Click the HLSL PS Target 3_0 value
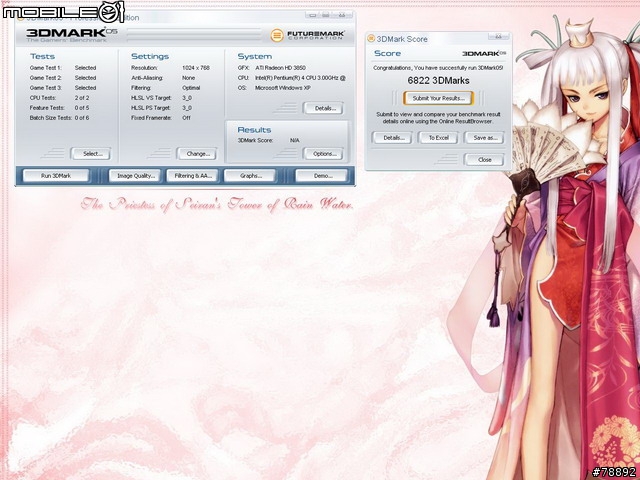 (187, 108)
